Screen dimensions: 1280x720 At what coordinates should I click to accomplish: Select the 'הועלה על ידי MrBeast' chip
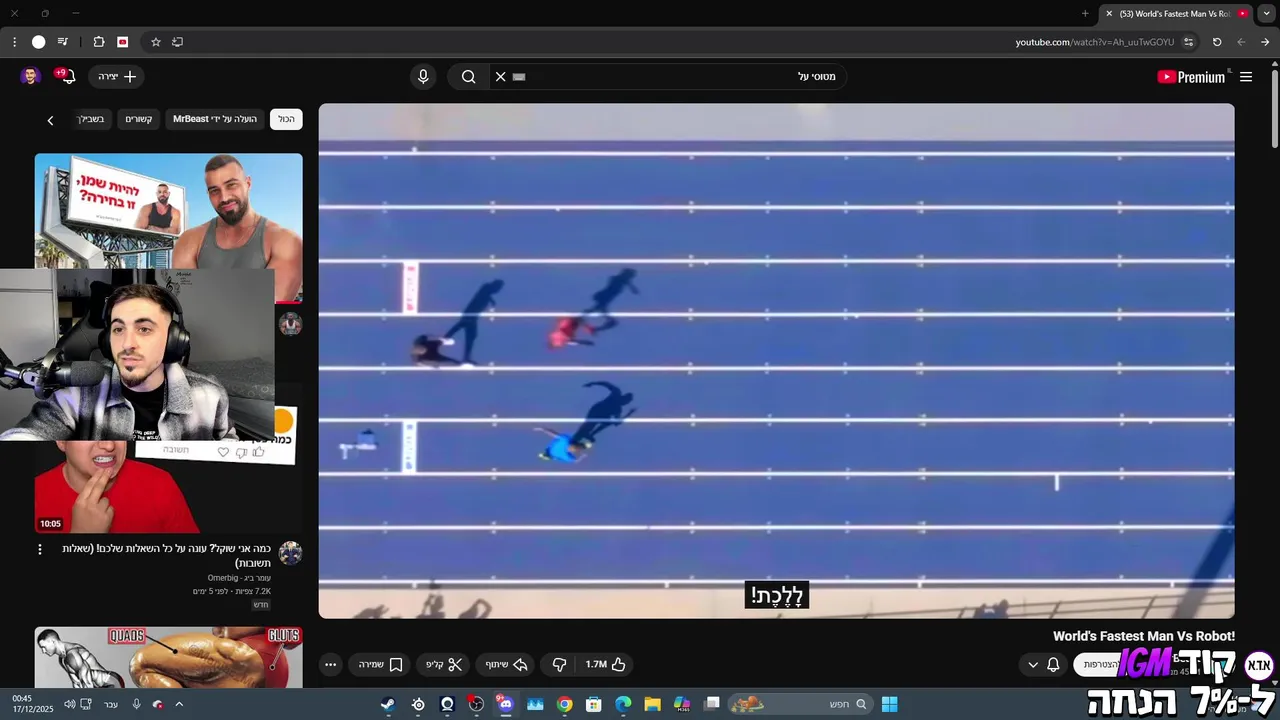(x=215, y=119)
